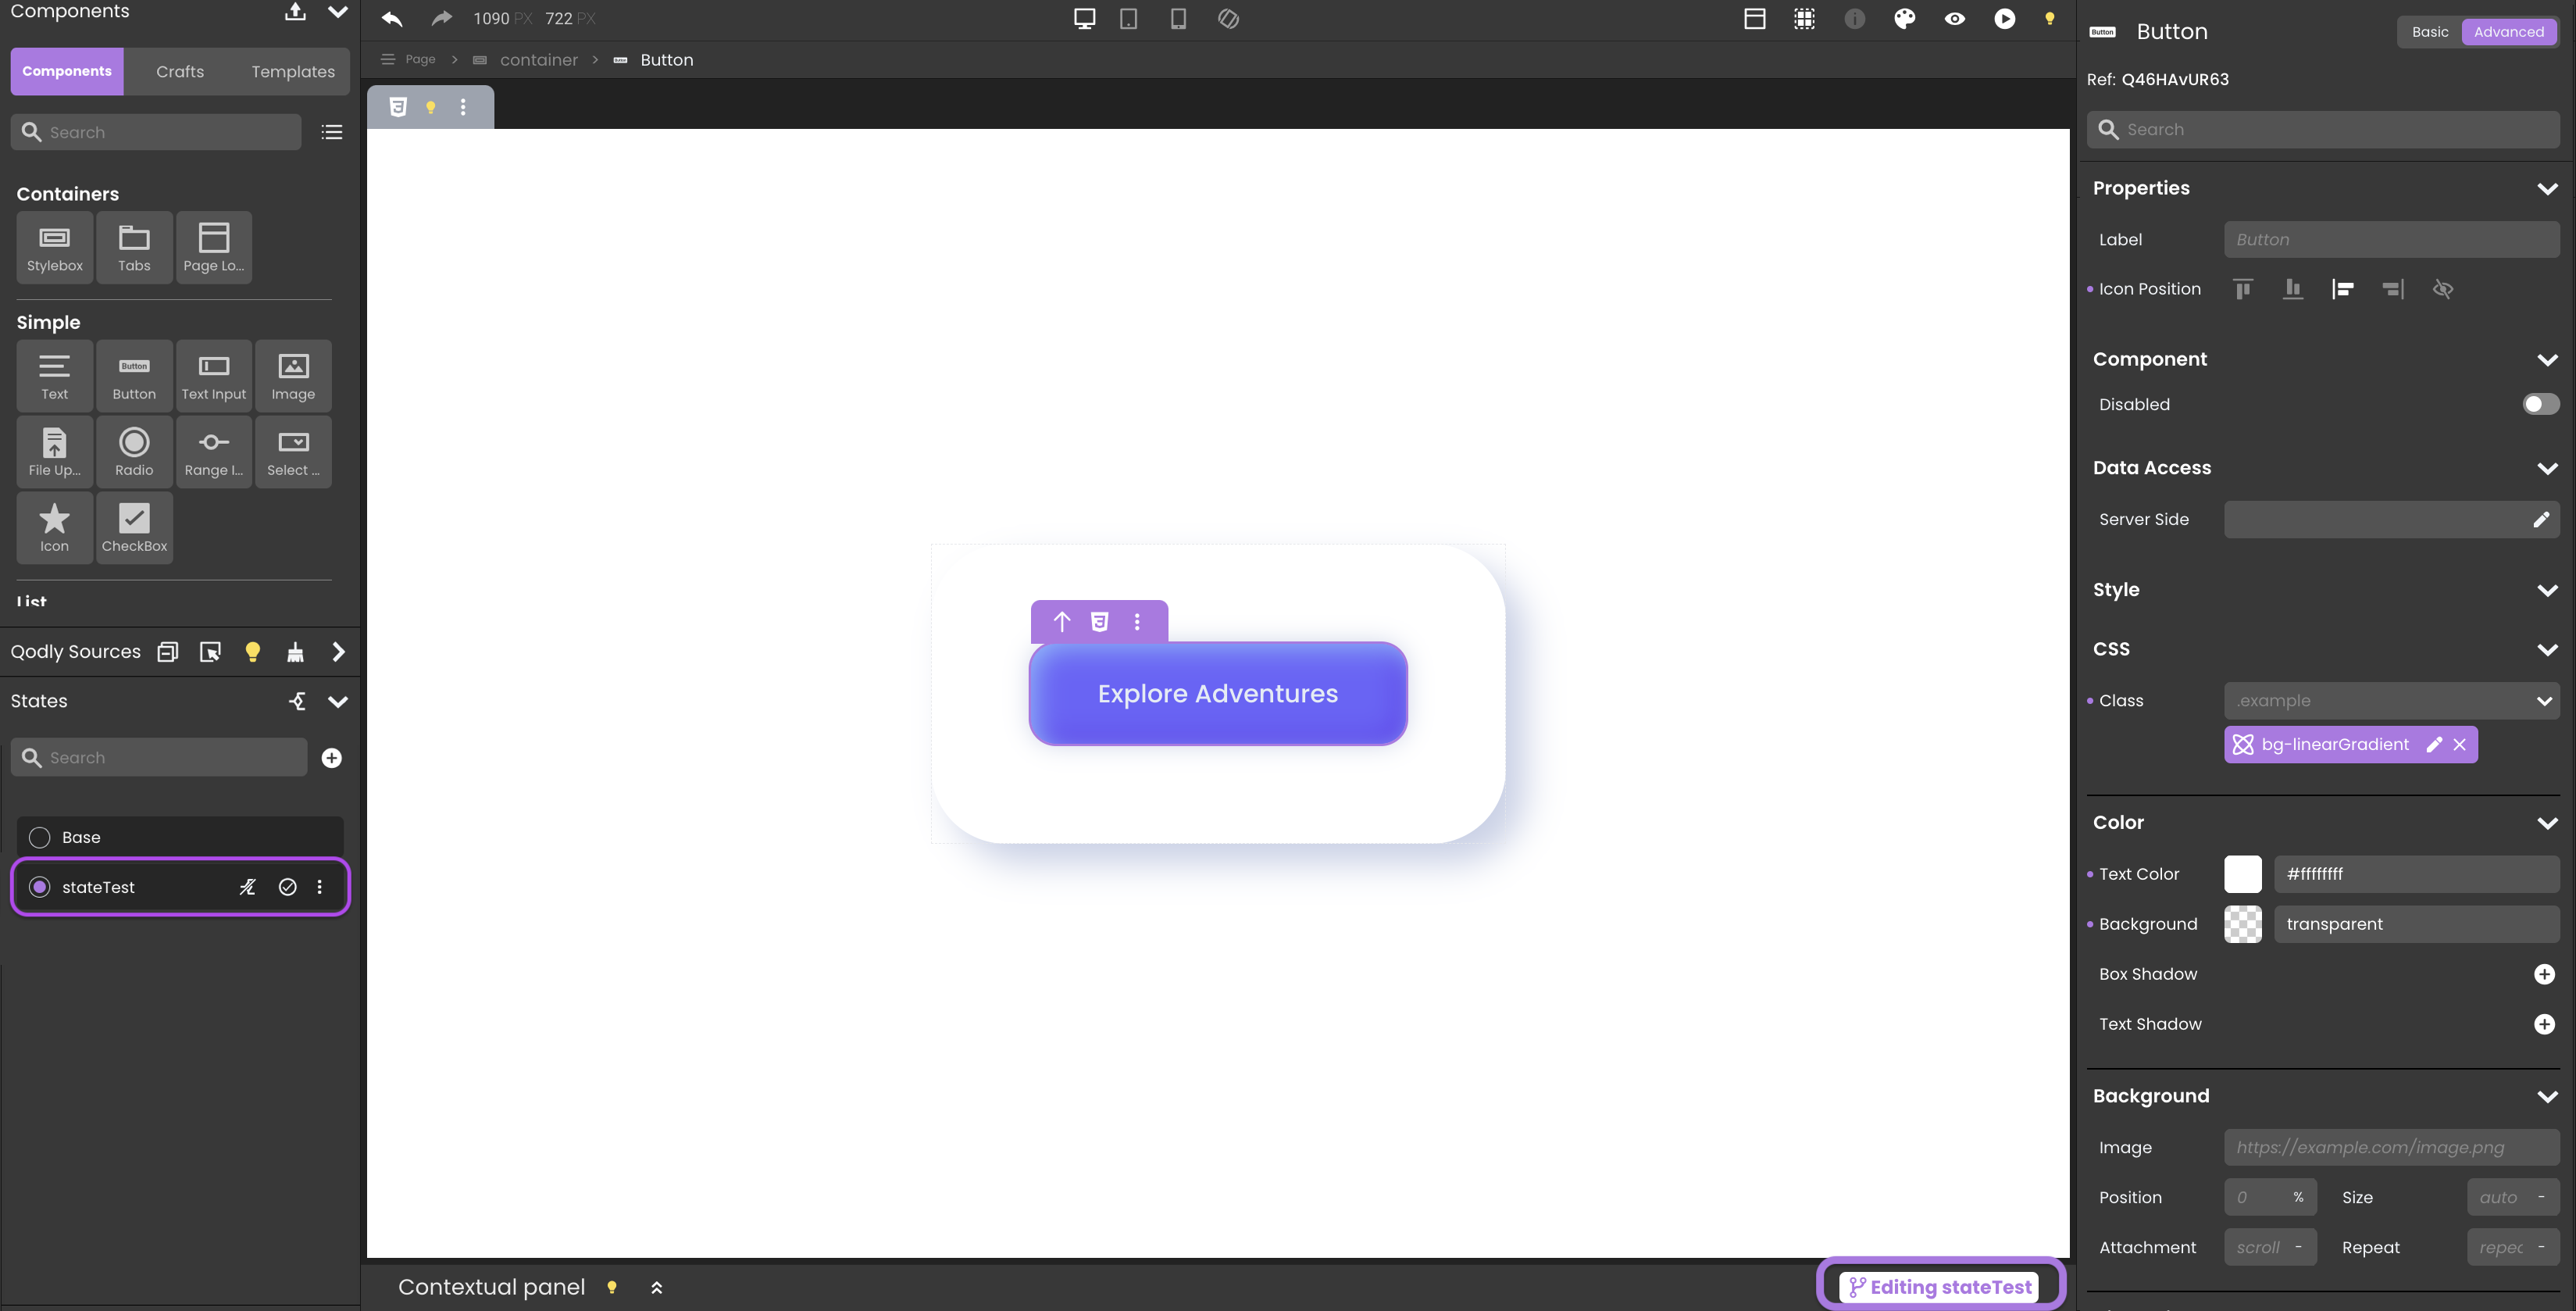The width and height of the screenshot is (2576, 1311).
Task: Open the Templates tab
Action: point(293,72)
